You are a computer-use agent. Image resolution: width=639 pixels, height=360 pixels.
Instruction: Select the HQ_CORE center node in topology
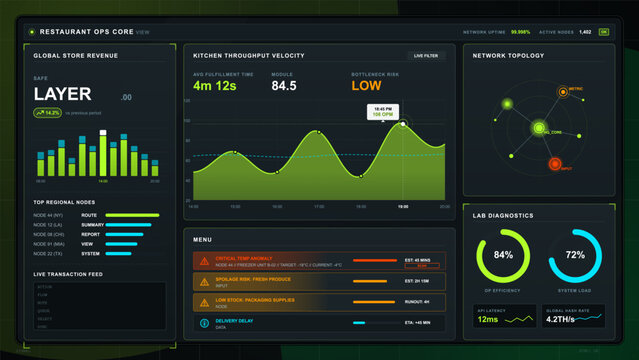(x=539, y=128)
